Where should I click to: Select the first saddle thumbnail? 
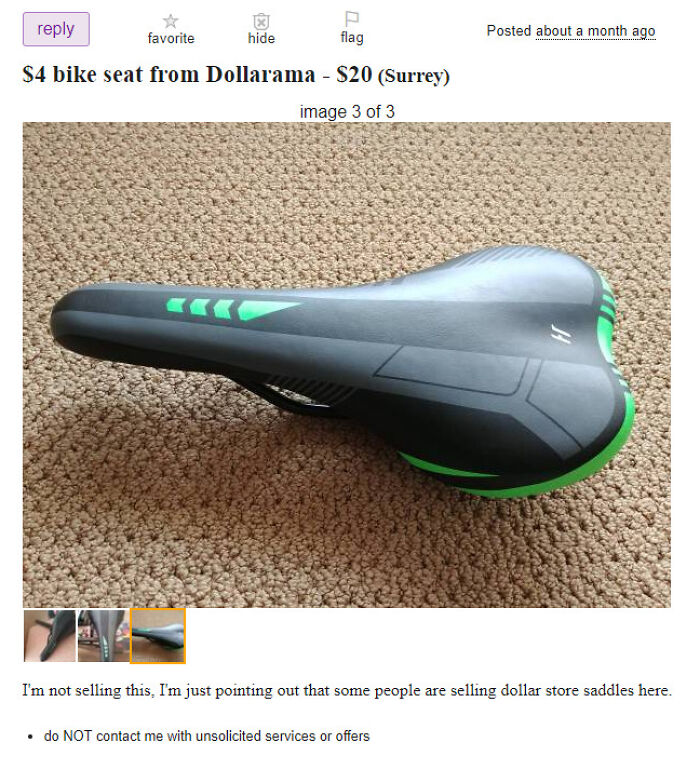(49, 636)
